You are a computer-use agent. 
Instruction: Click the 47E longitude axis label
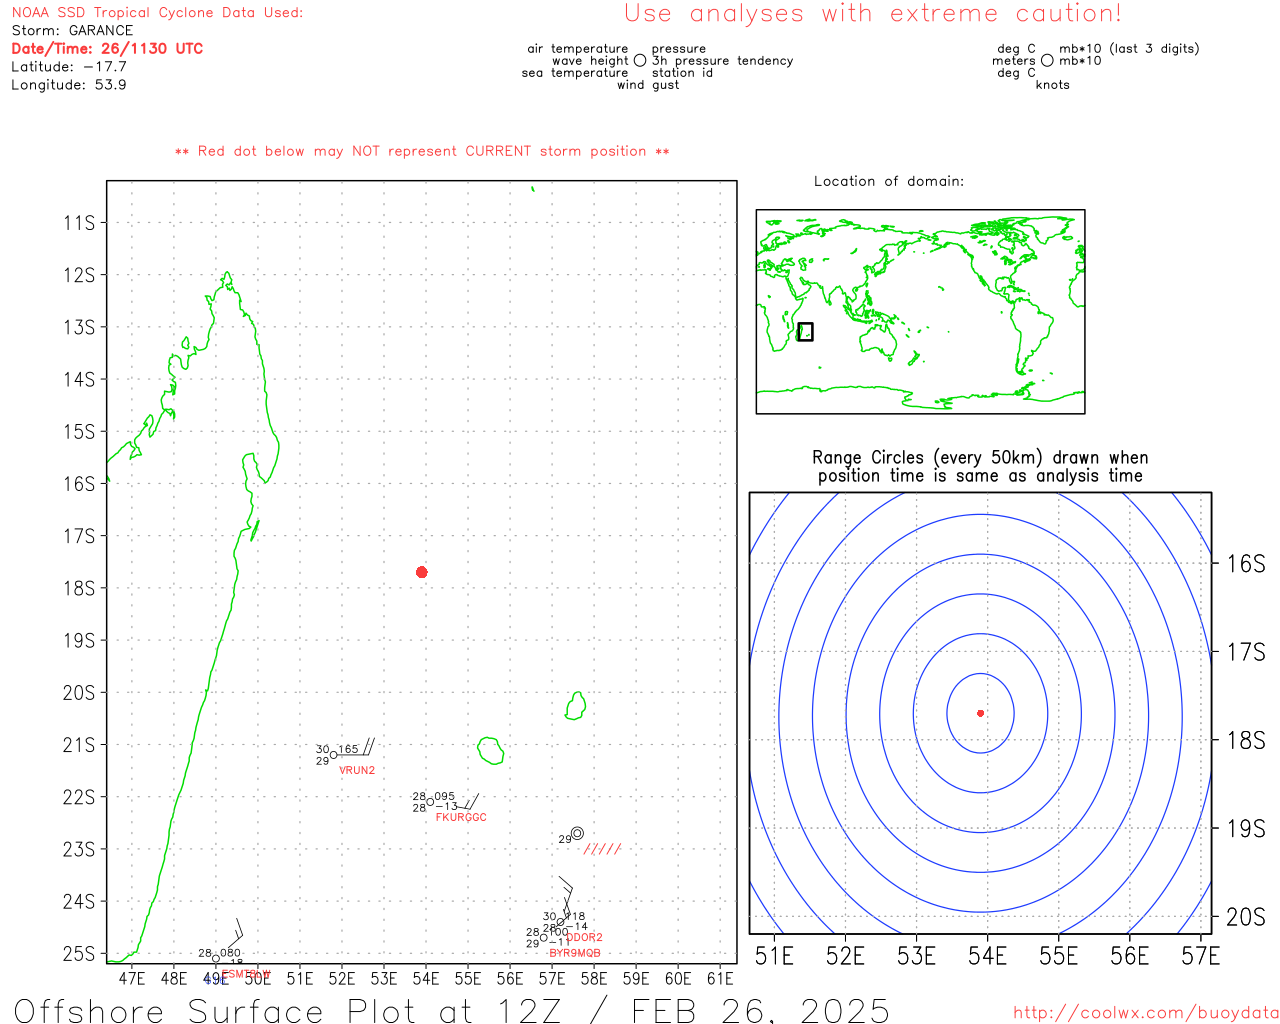pyautogui.click(x=132, y=979)
